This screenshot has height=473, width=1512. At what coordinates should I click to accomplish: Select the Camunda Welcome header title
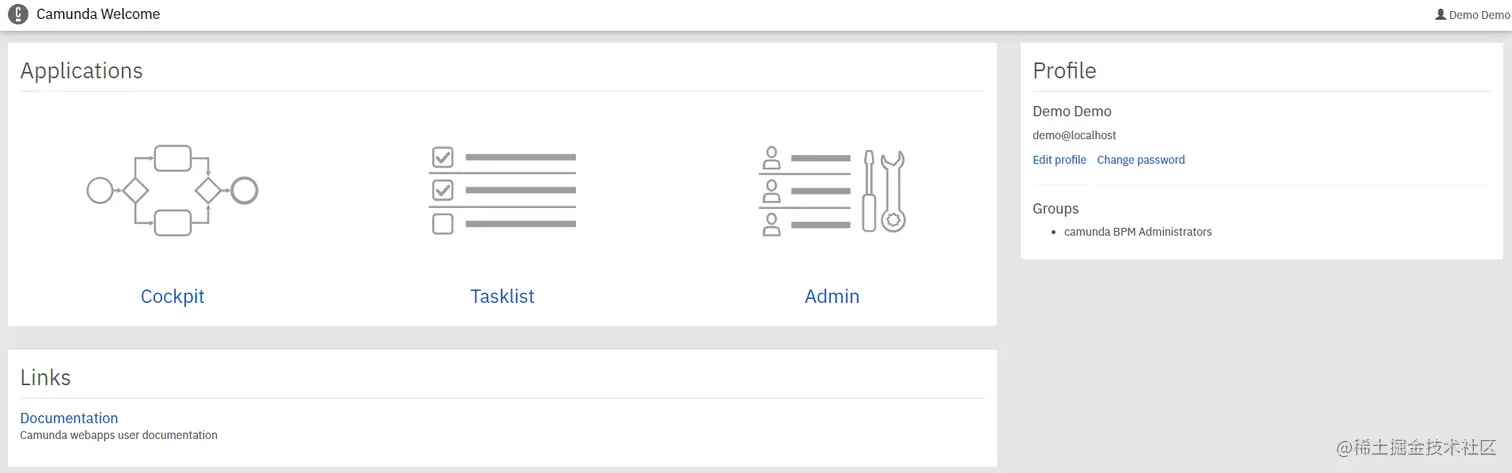(98, 14)
